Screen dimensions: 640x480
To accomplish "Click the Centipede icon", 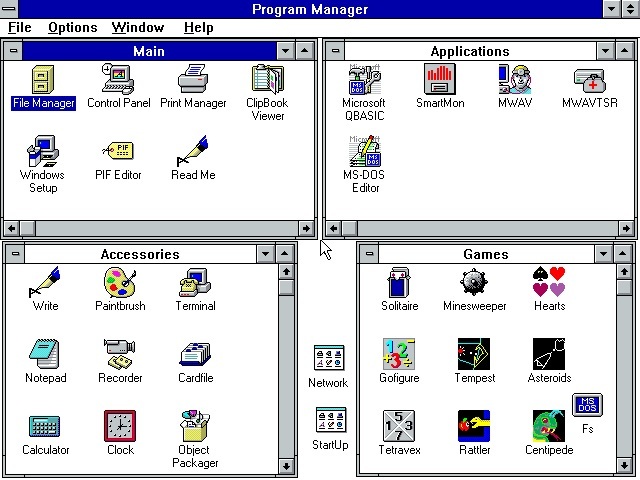I will click(x=549, y=426).
